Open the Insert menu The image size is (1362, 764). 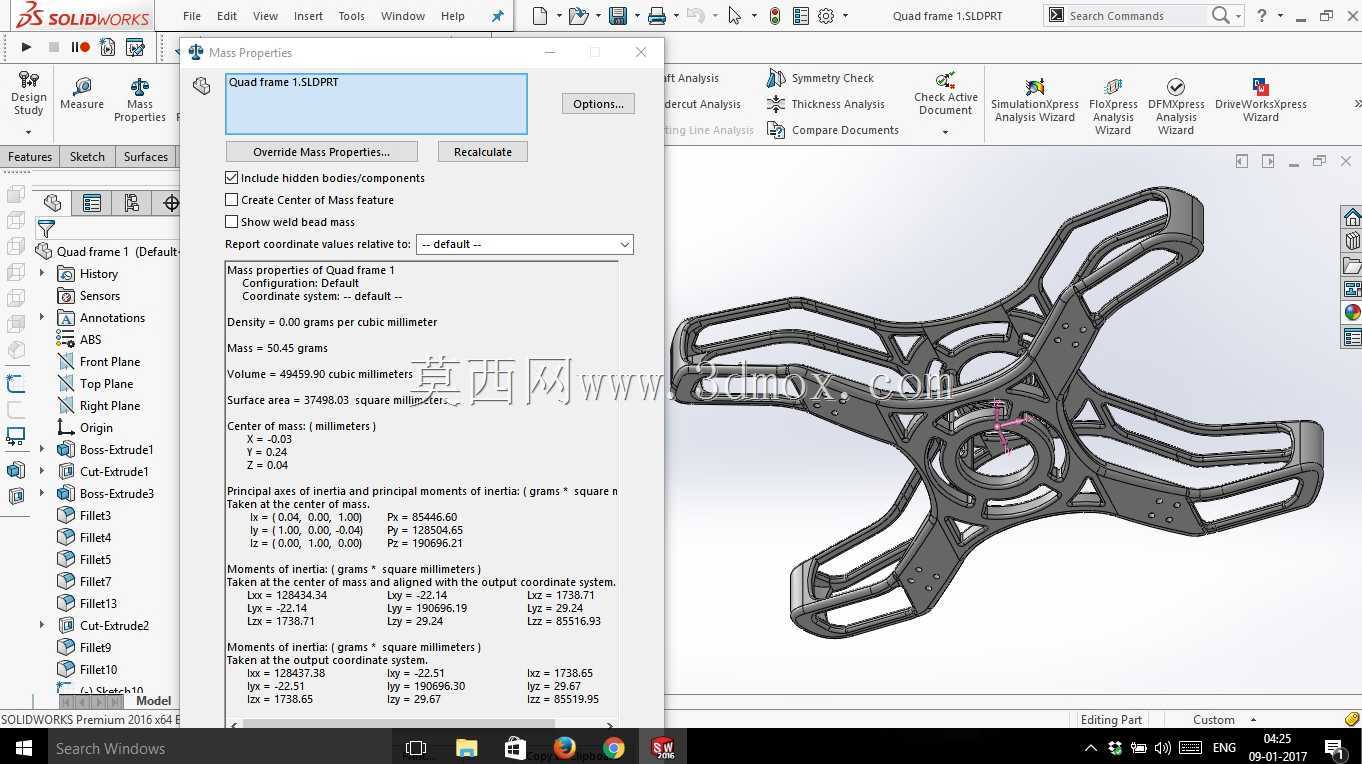point(308,16)
